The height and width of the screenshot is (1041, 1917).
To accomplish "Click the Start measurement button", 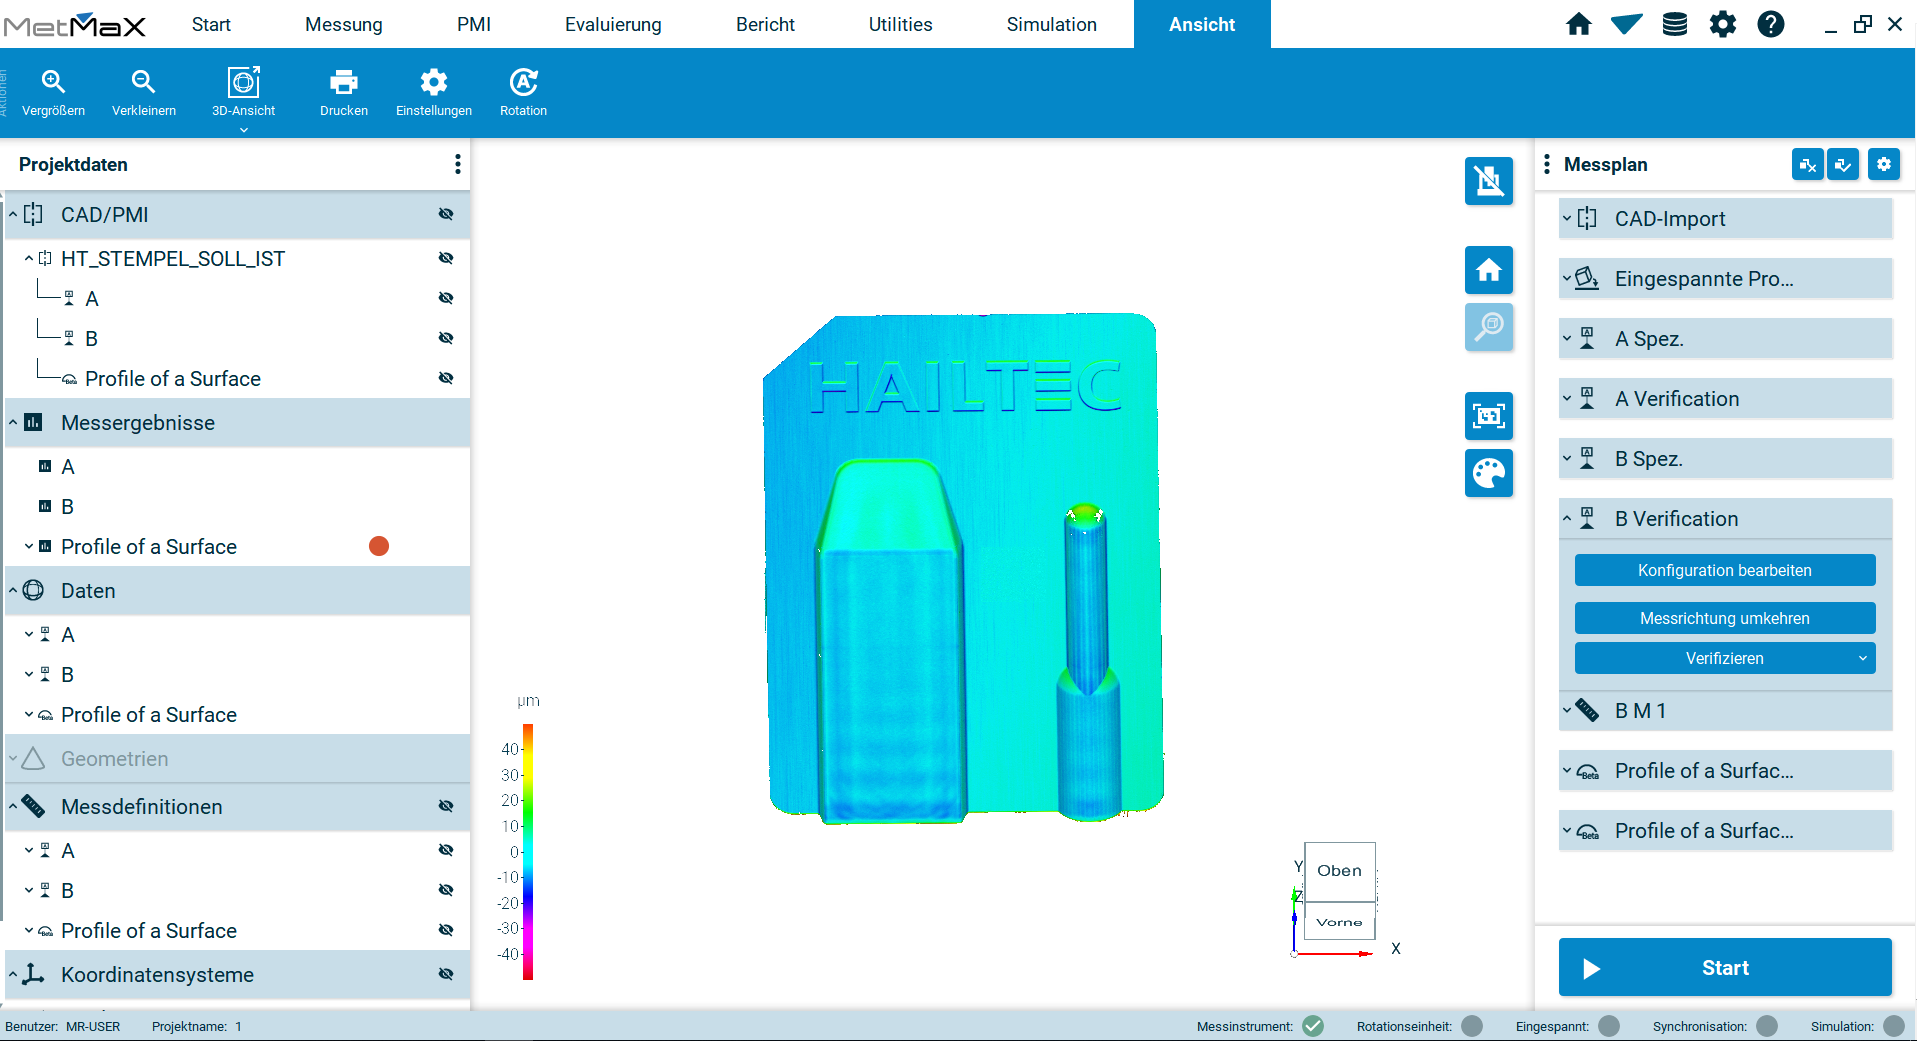I will point(1725,967).
